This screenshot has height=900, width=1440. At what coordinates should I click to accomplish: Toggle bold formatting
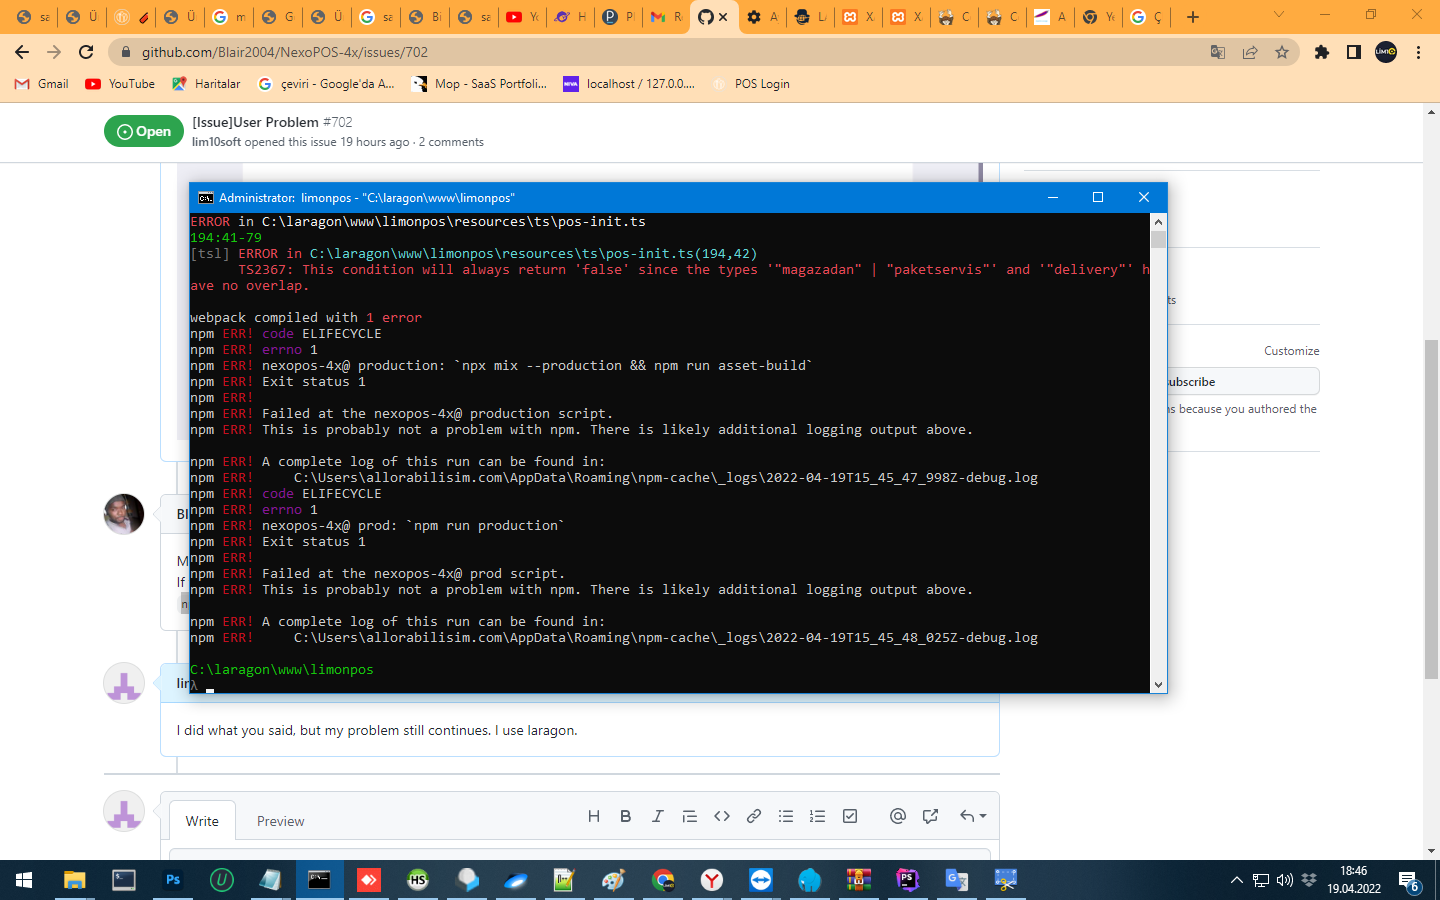[625, 816]
